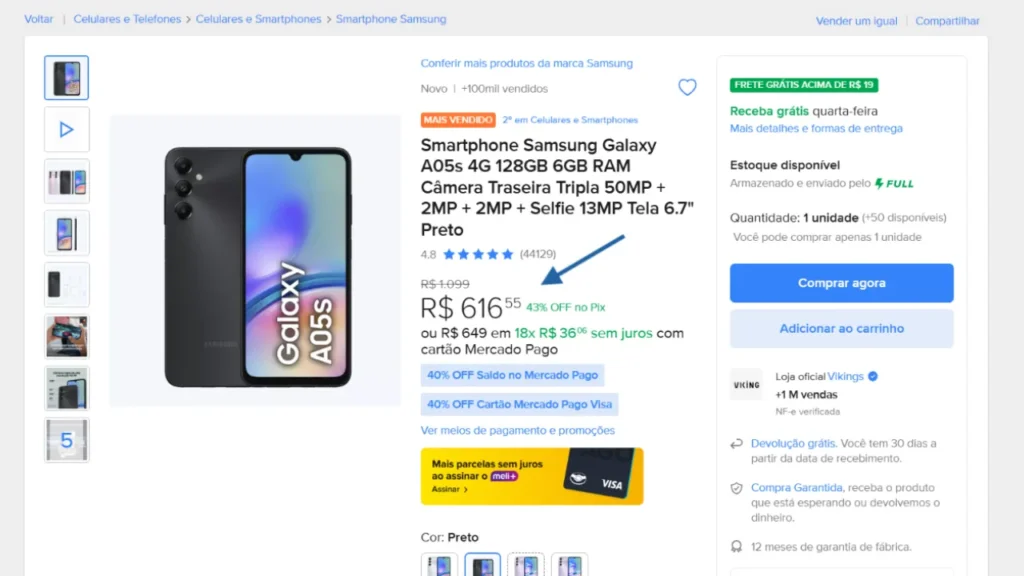
Task: Click the Compra Garantida shield icon
Action: click(x=737, y=488)
